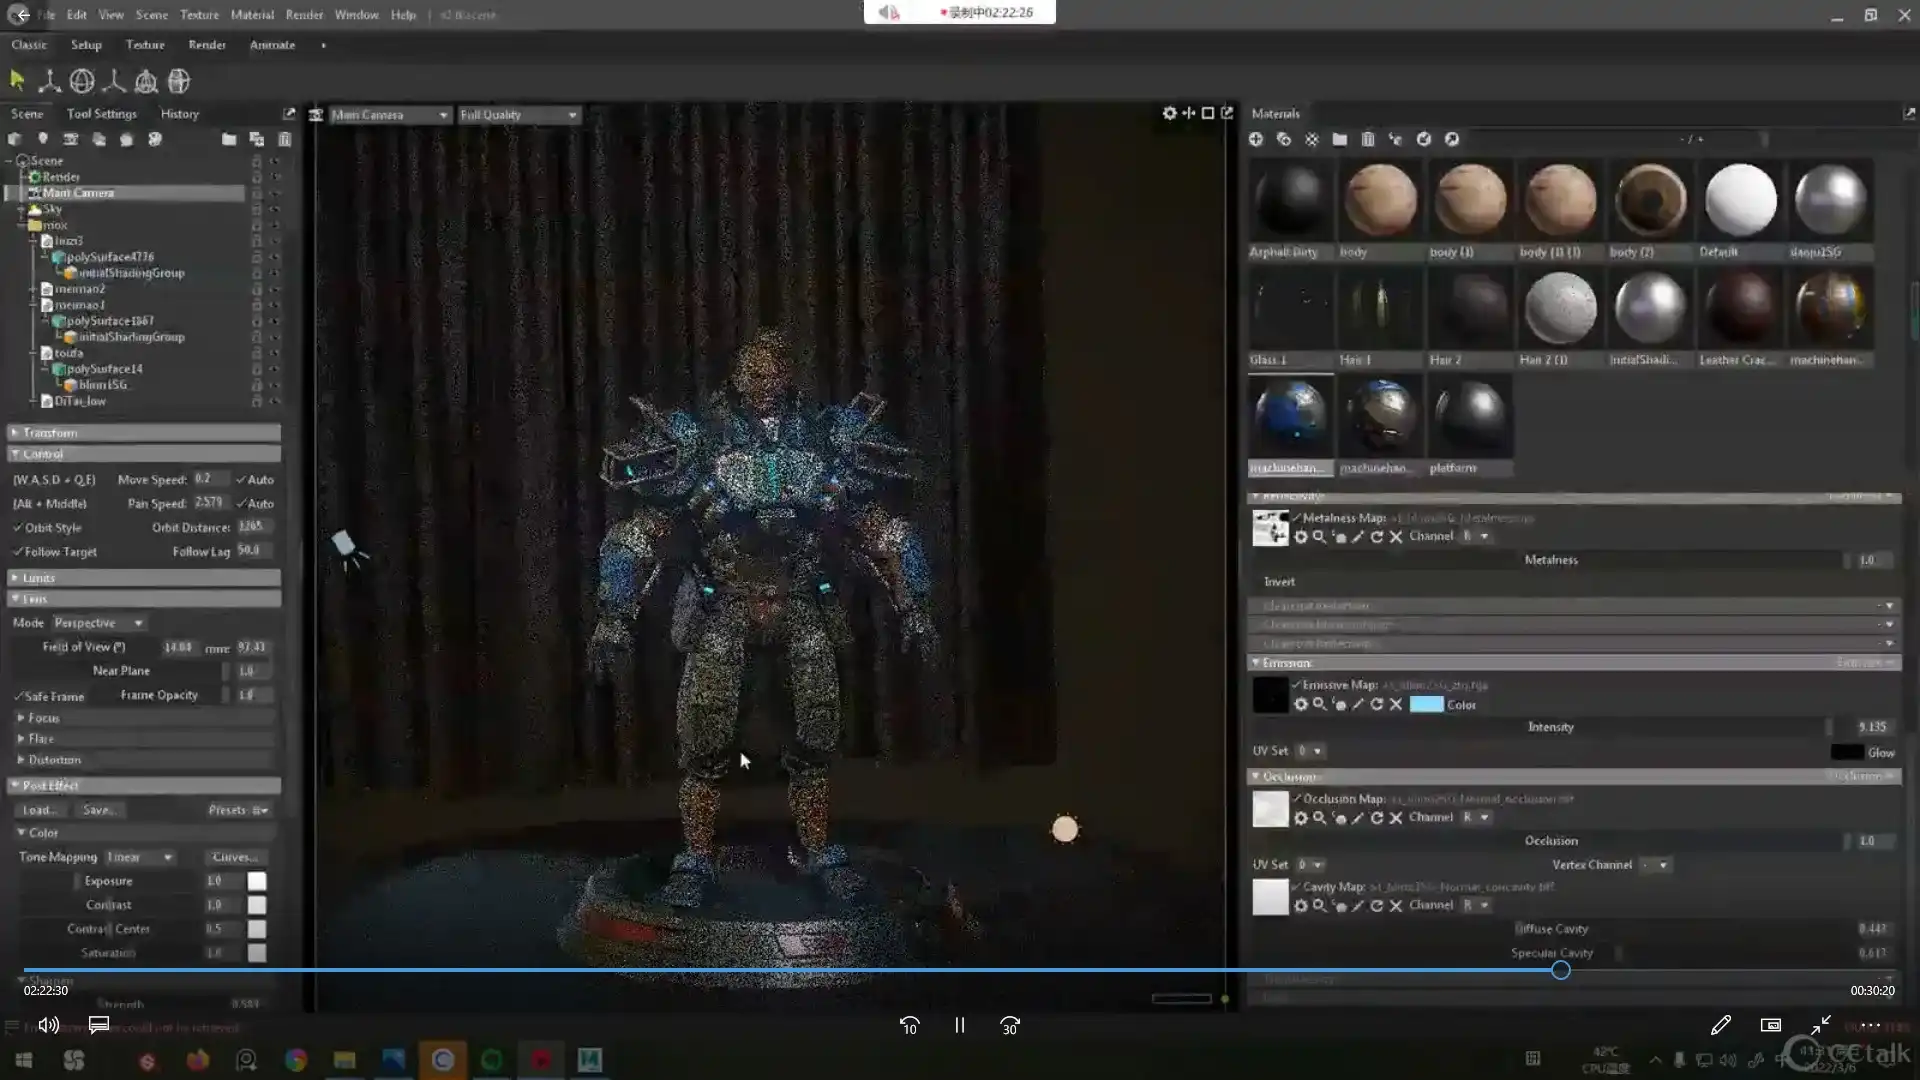Toggle the Orbit Style checkbox

pyautogui.click(x=18, y=528)
